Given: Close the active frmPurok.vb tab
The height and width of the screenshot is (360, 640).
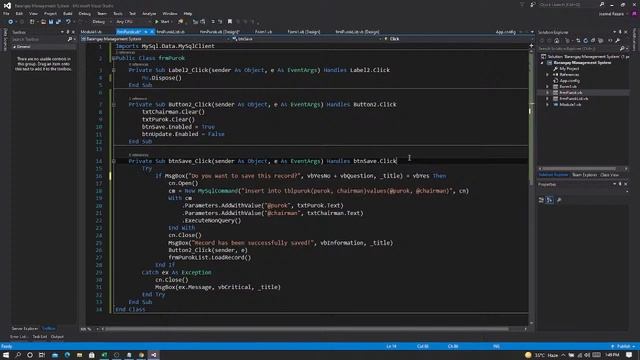Looking at the screenshot, I should pyautogui.click(x=151, y=32).
